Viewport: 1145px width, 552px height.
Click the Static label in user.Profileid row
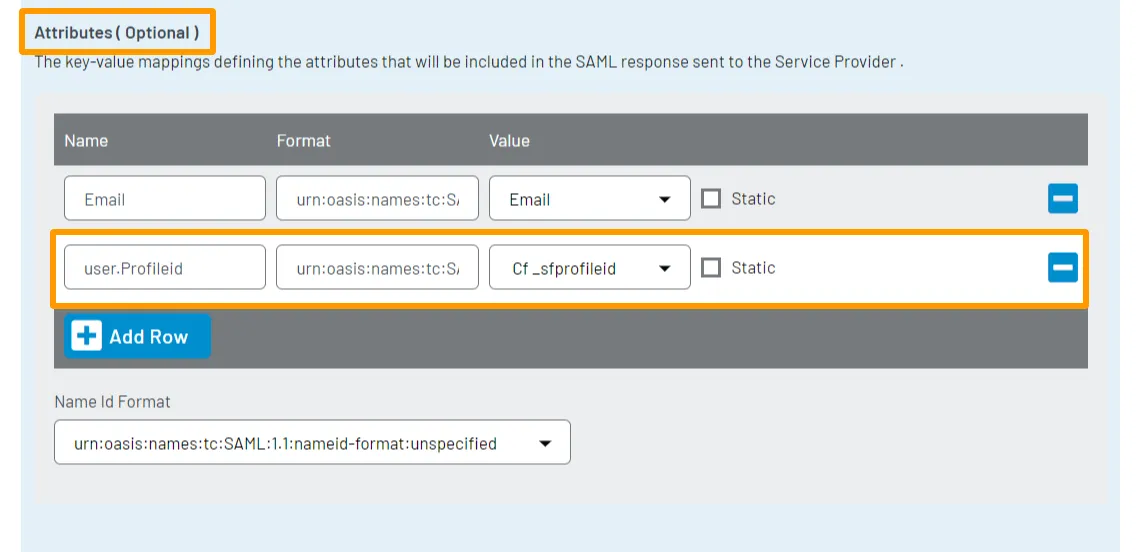click(754, 268)
